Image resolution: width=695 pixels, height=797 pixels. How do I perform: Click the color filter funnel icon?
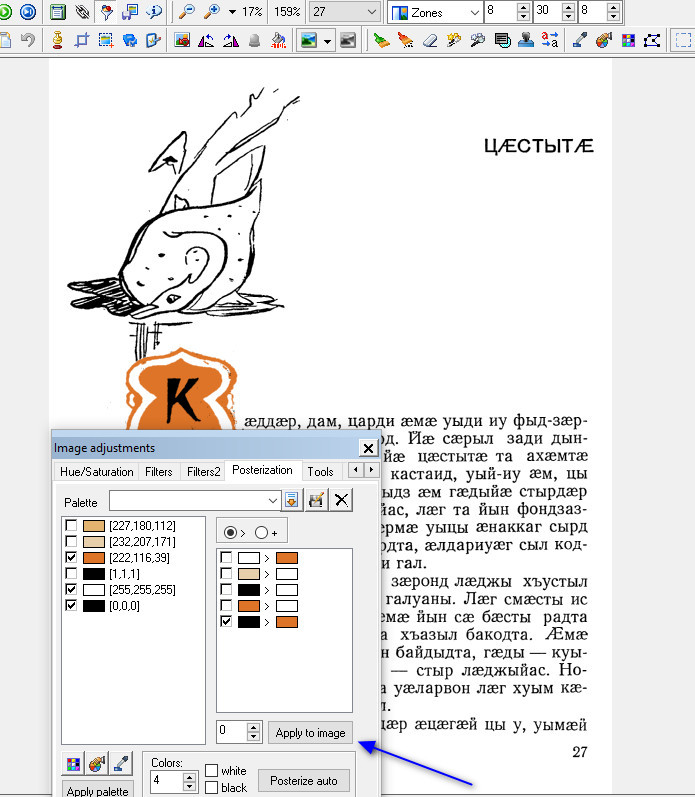coord(106,11)
